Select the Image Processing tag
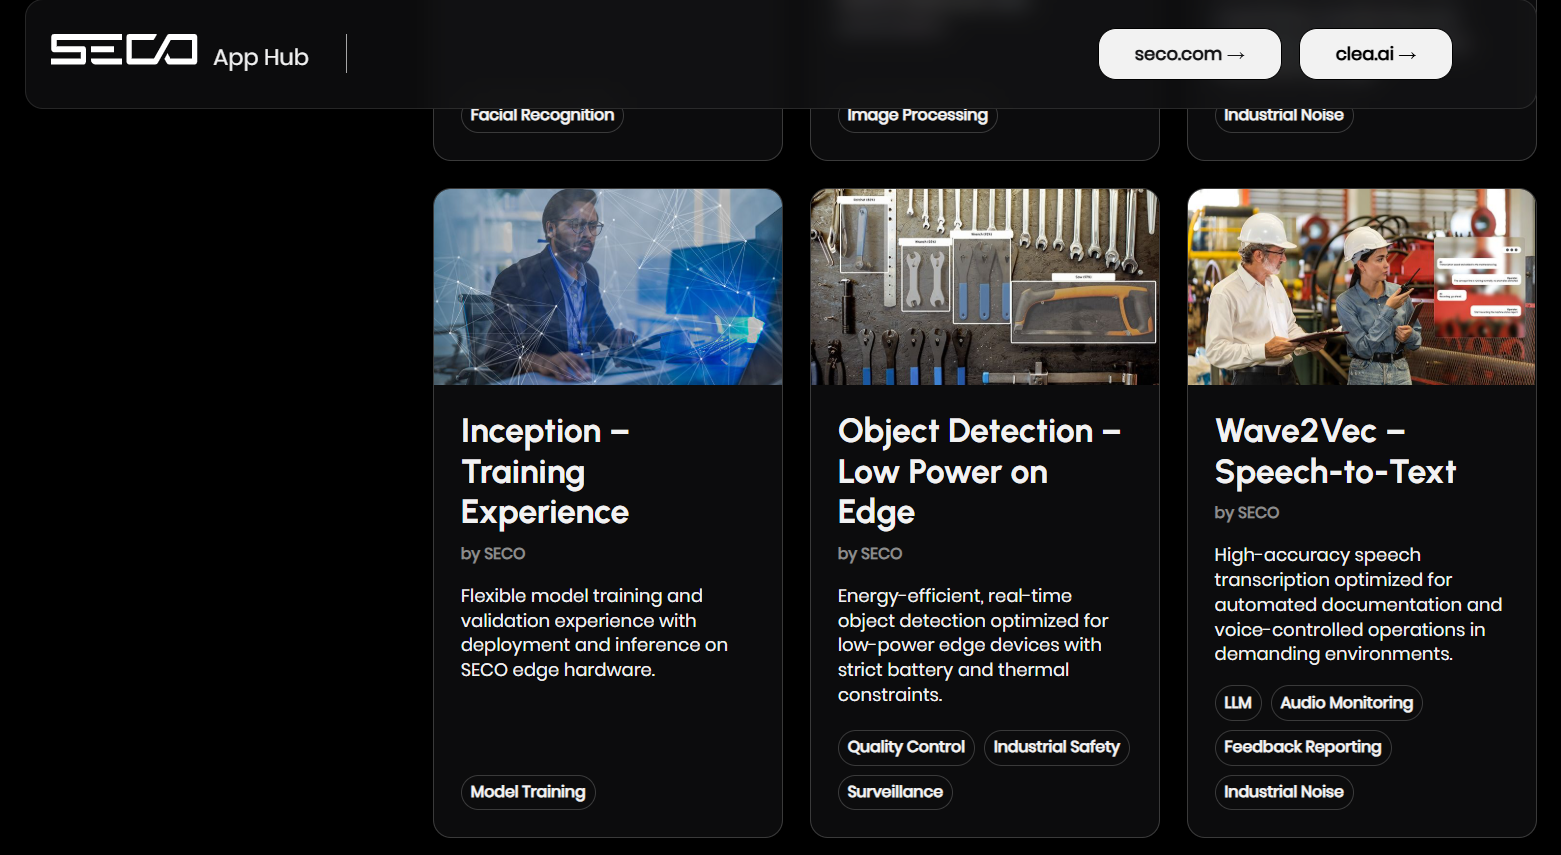 tap(917, 116)
